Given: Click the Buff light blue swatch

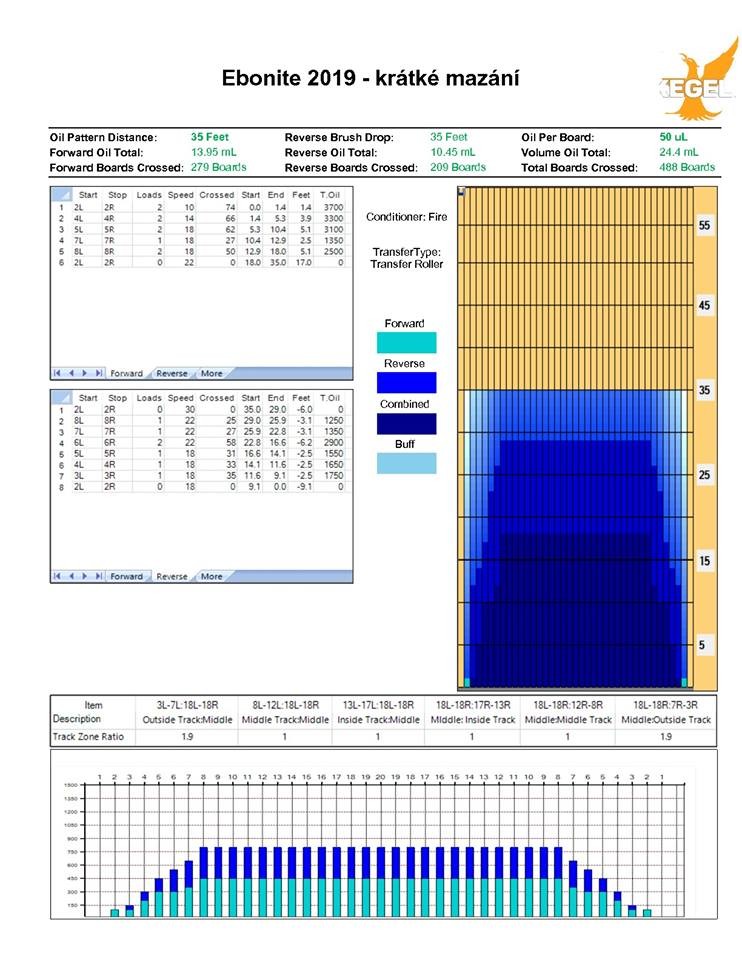Looking at the screenshot, I should pos(406,463).
